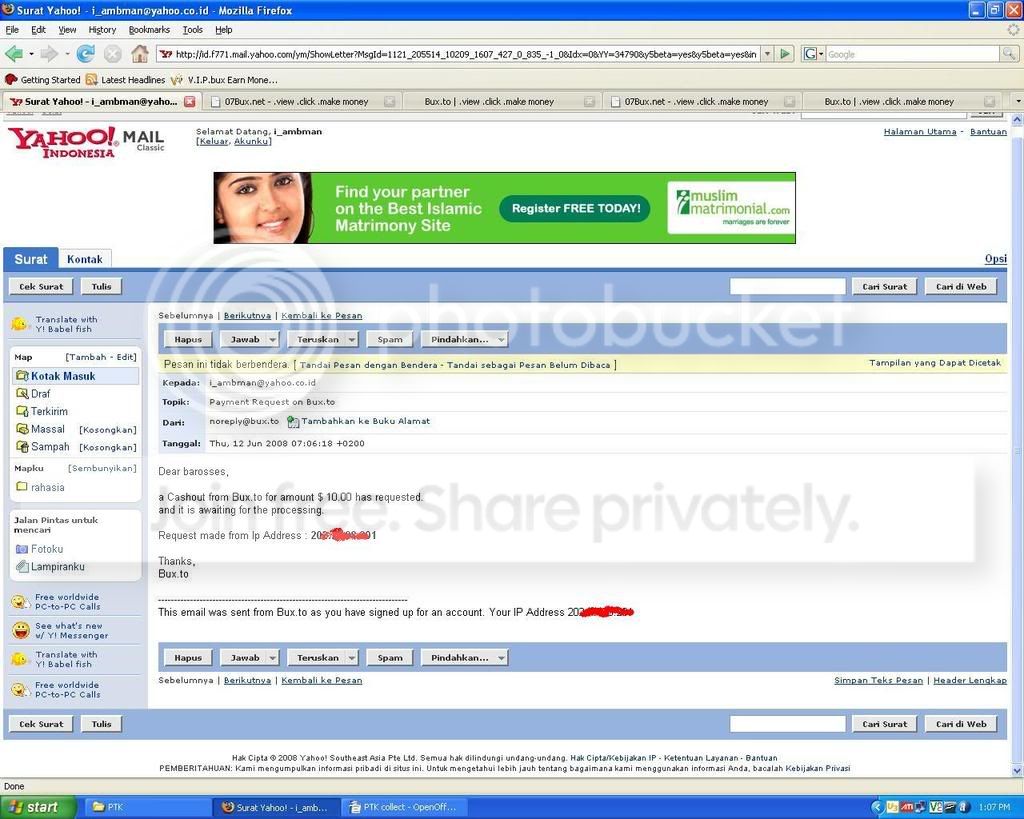Open the Bookmarks menu
The width and height of the screenshot is (1024, 819).
(149, 29)
